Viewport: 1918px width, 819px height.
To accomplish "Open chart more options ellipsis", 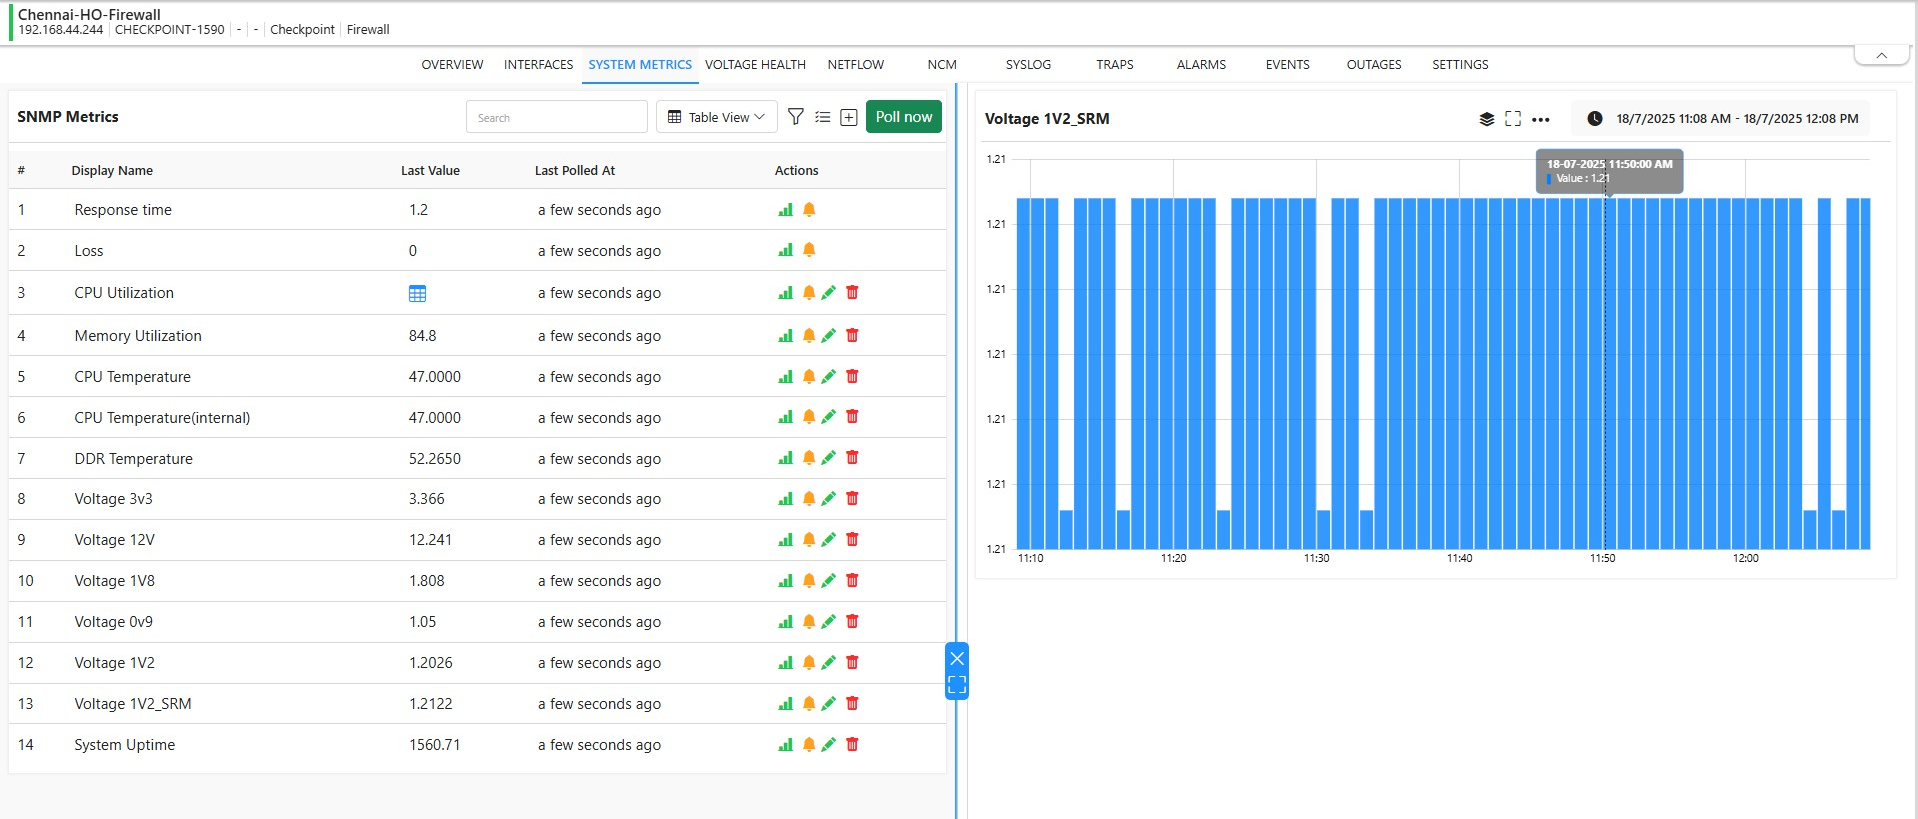I will tap(1540, 119).
